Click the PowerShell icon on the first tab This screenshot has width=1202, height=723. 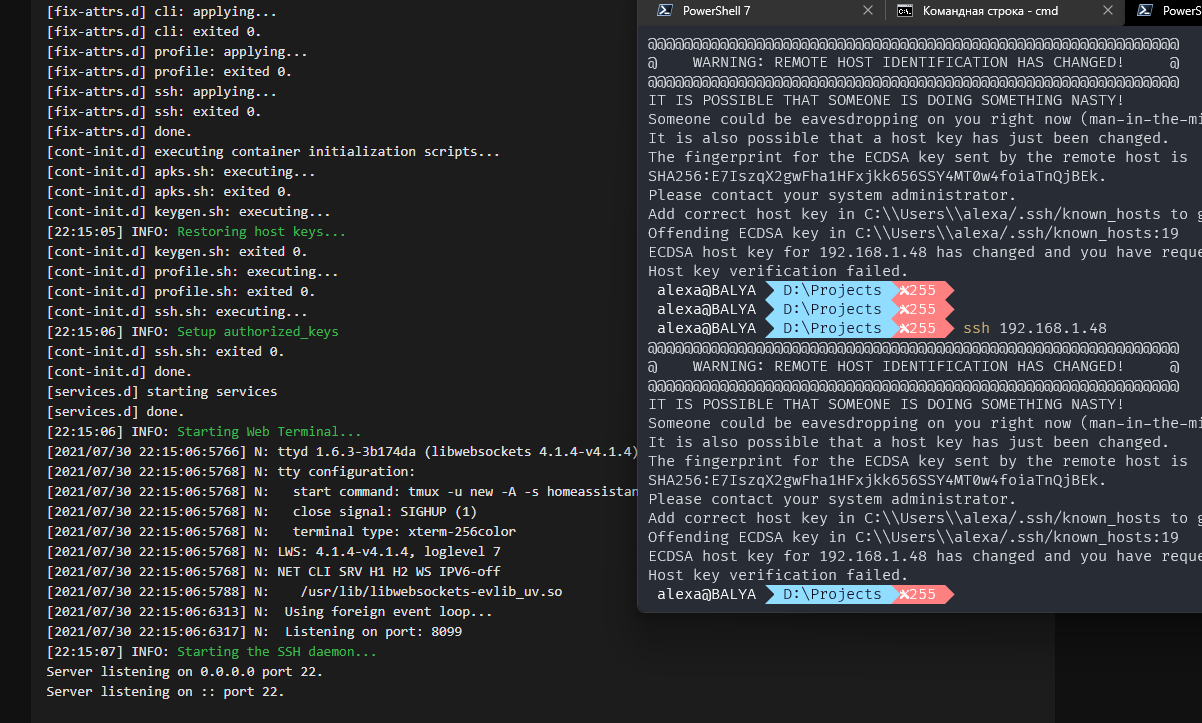point(663,11)
